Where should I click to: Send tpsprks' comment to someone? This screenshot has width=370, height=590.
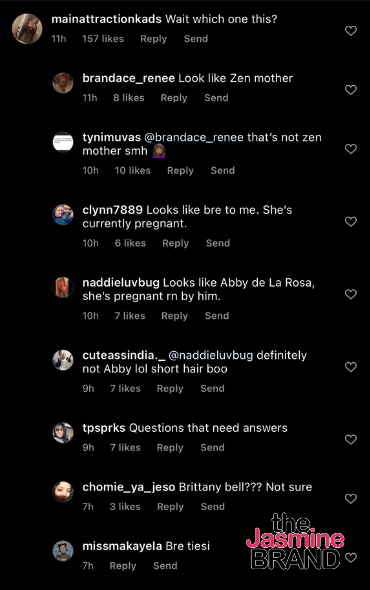coord(212,447)
